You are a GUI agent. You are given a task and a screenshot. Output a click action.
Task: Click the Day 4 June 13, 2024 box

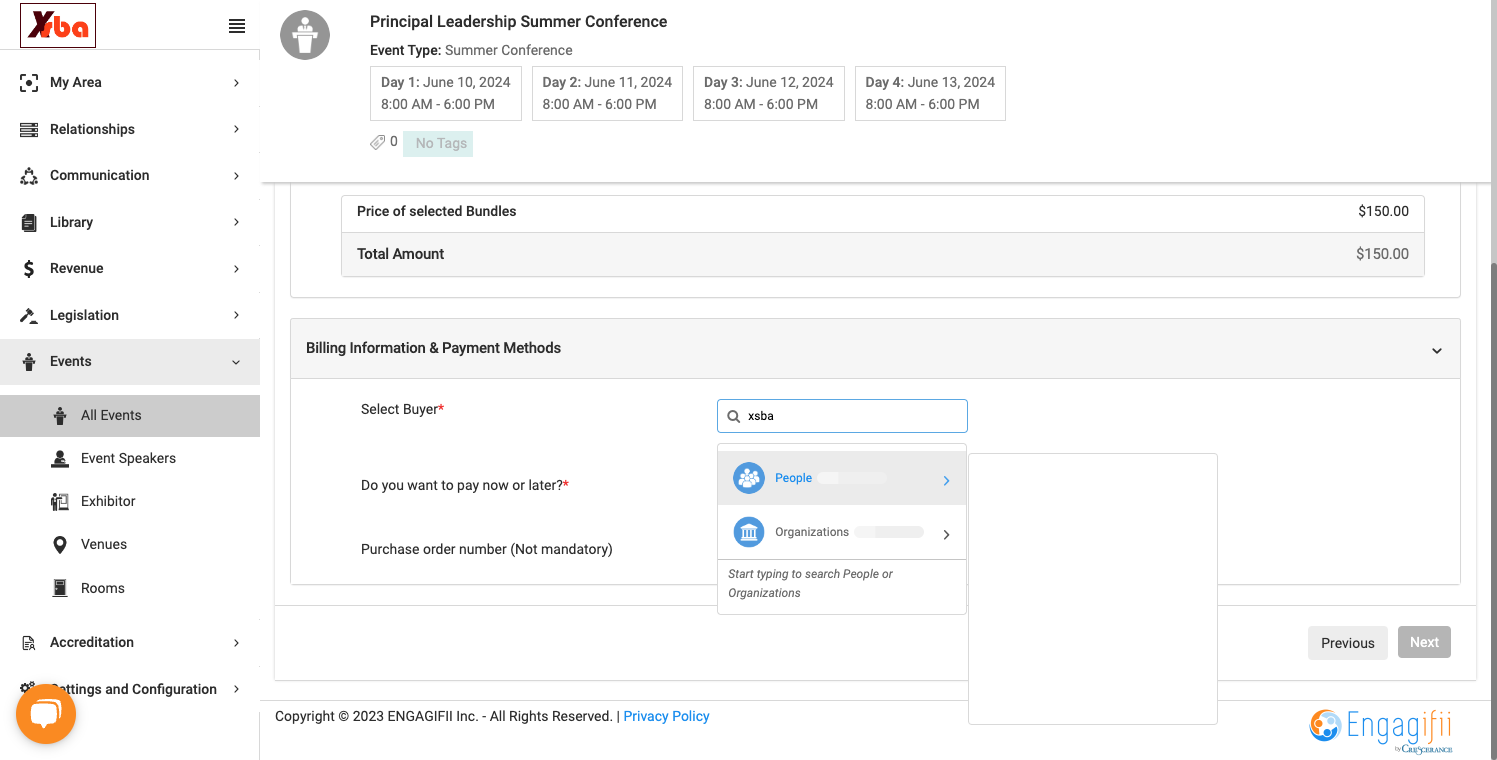(x=930, y=94)
